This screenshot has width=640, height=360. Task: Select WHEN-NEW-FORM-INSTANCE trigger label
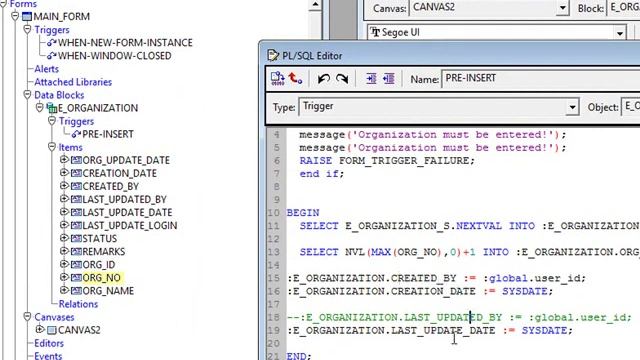pyautogui.click(x=125, y=43)
